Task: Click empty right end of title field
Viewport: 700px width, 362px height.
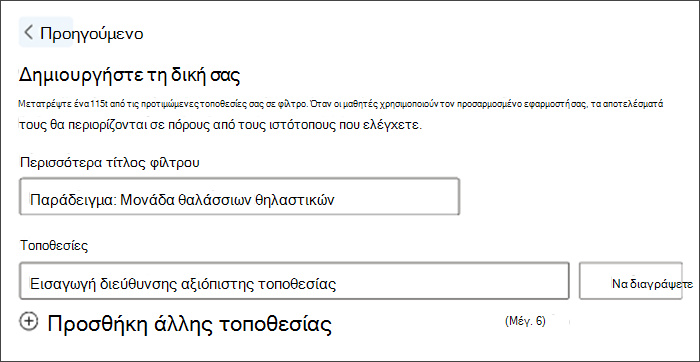Action: pyautogui.click(x=402, y=196)
